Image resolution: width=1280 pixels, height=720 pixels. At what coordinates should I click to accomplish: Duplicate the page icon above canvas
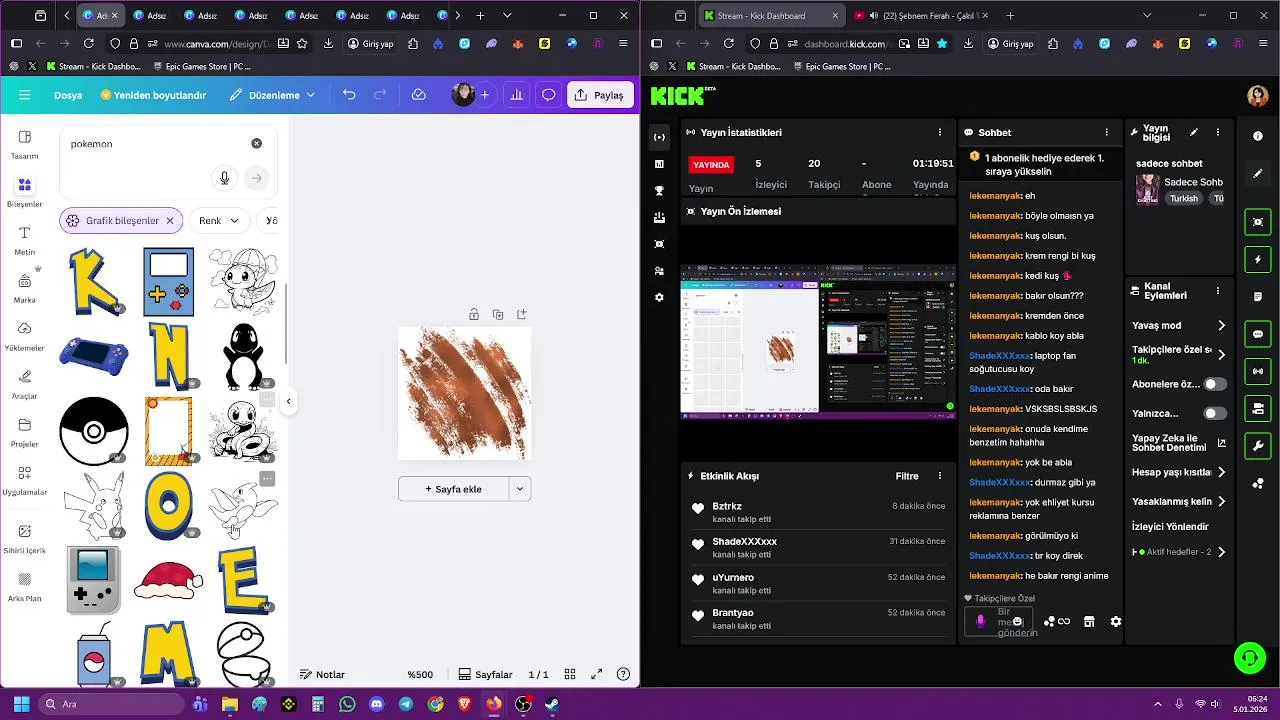coord(498,314)
